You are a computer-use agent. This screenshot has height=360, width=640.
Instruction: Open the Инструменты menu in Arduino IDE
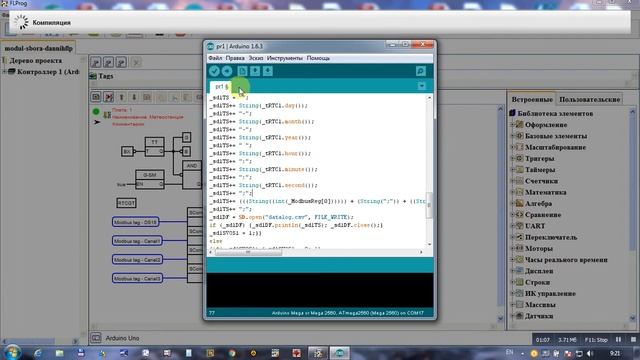click(x=284, y=58)
